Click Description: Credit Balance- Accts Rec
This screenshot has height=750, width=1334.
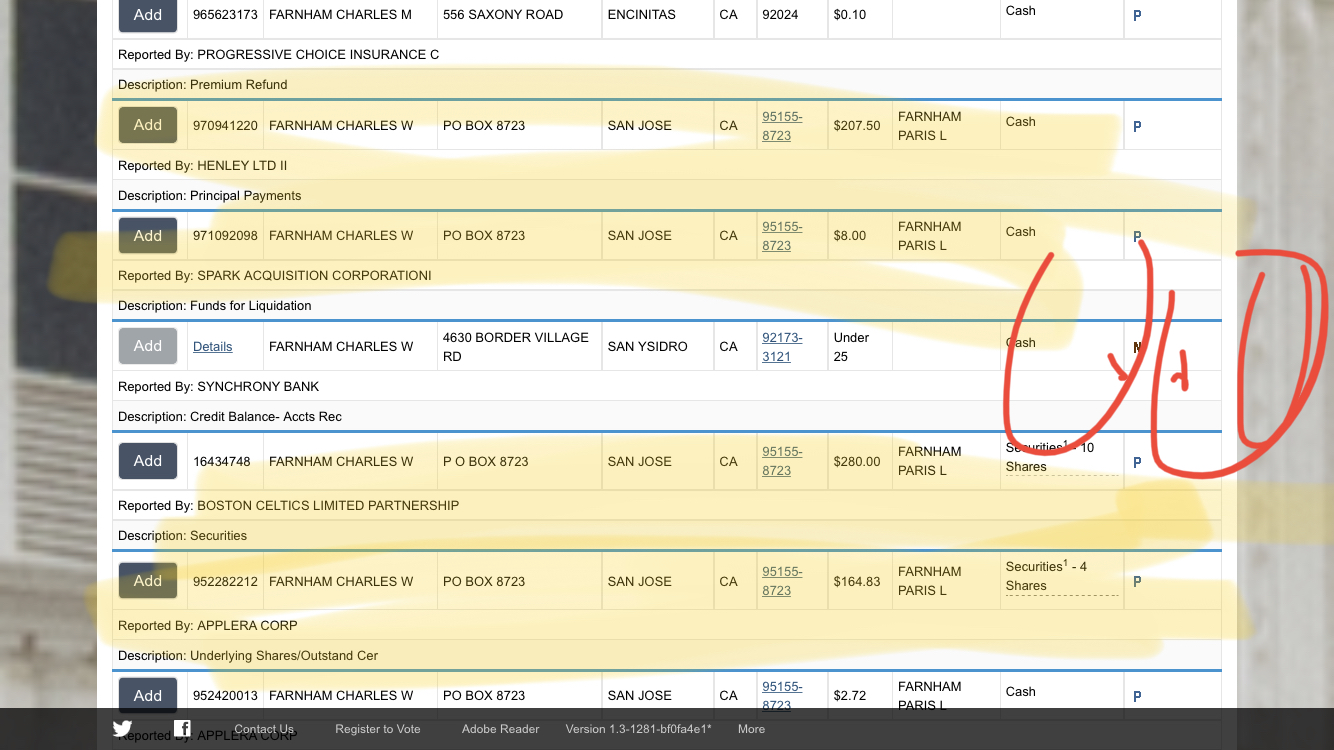230,416
